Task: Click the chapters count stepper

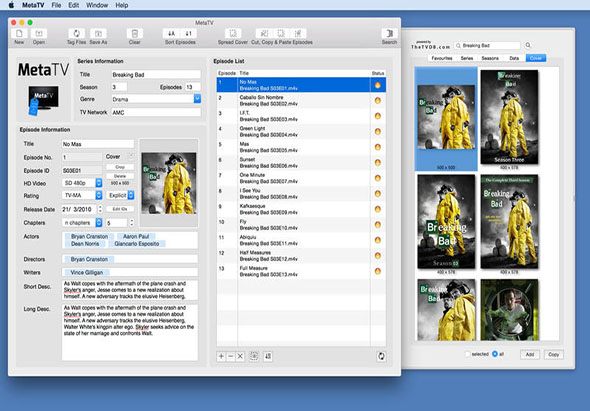Action: 132,223
